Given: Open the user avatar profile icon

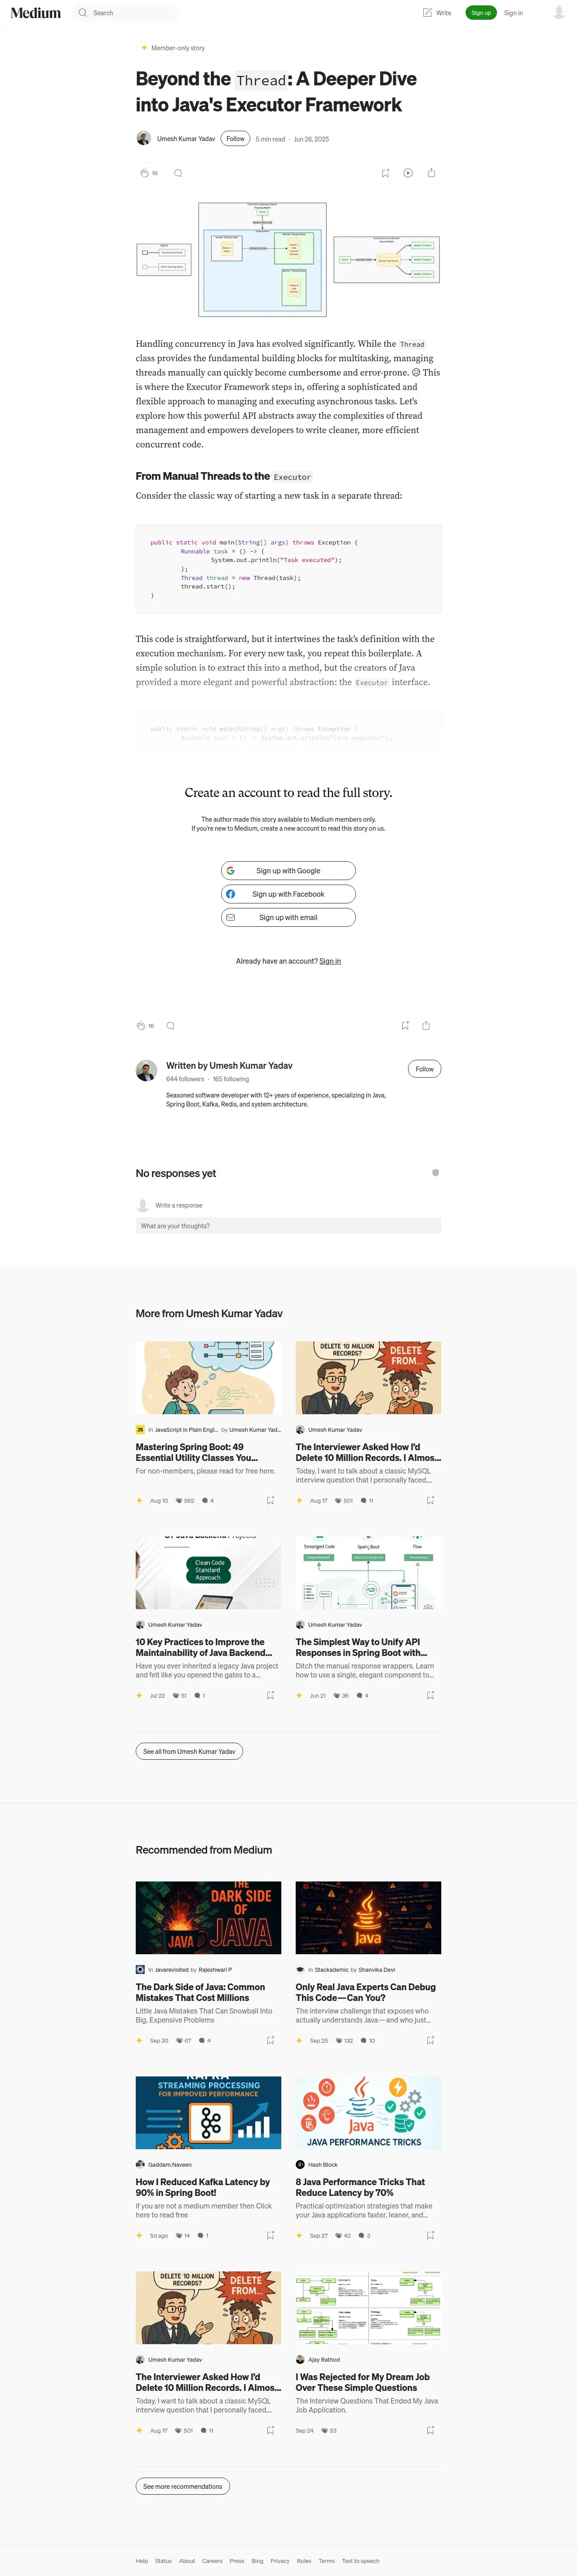Looking at the screenshot, I should coord(559,13).
